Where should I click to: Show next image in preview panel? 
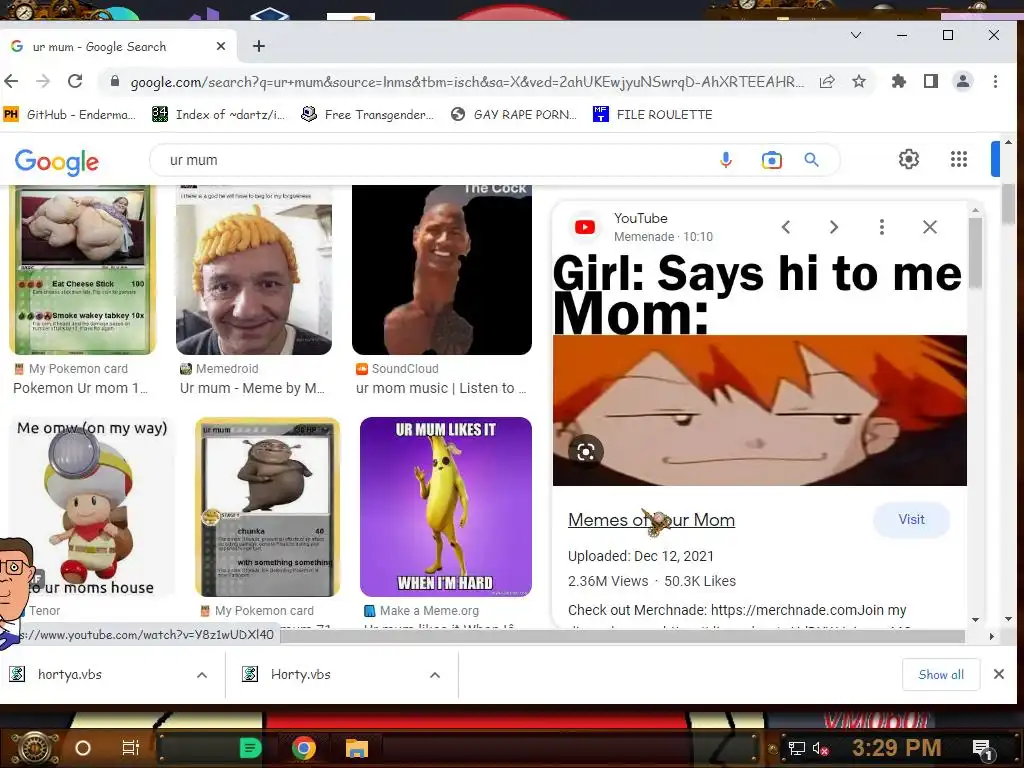pyautogui.click(x=834, y=227)
